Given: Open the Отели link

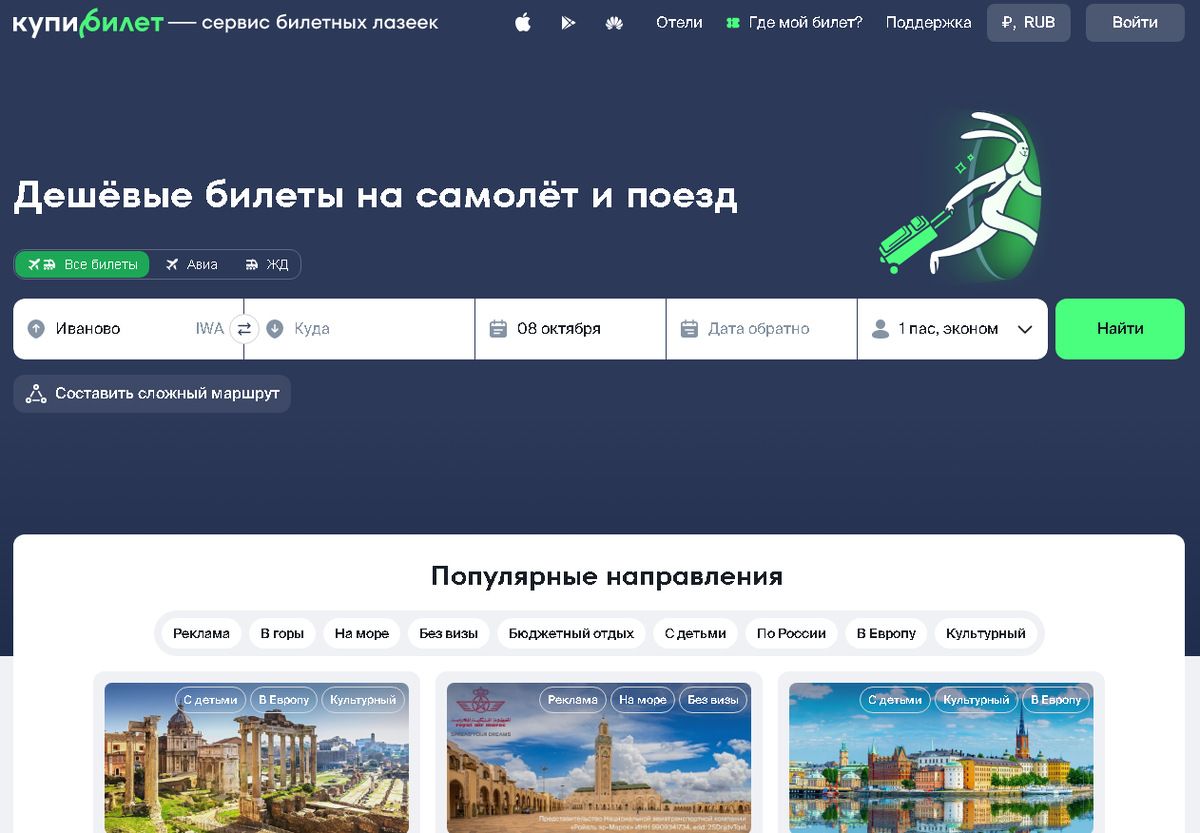Looking at the screenshot, I should 679,22.
